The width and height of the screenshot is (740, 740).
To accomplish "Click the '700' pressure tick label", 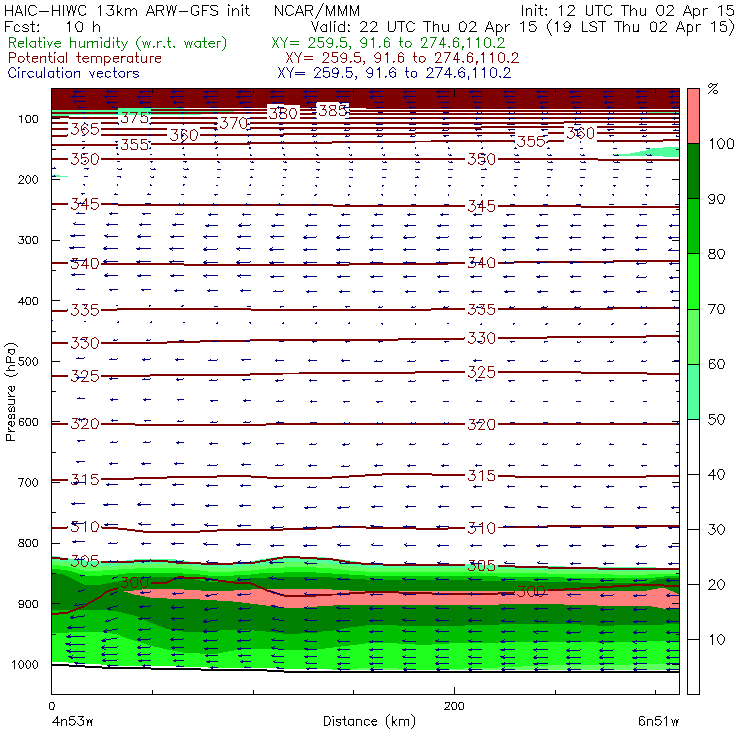I will (x=28, y=482).
